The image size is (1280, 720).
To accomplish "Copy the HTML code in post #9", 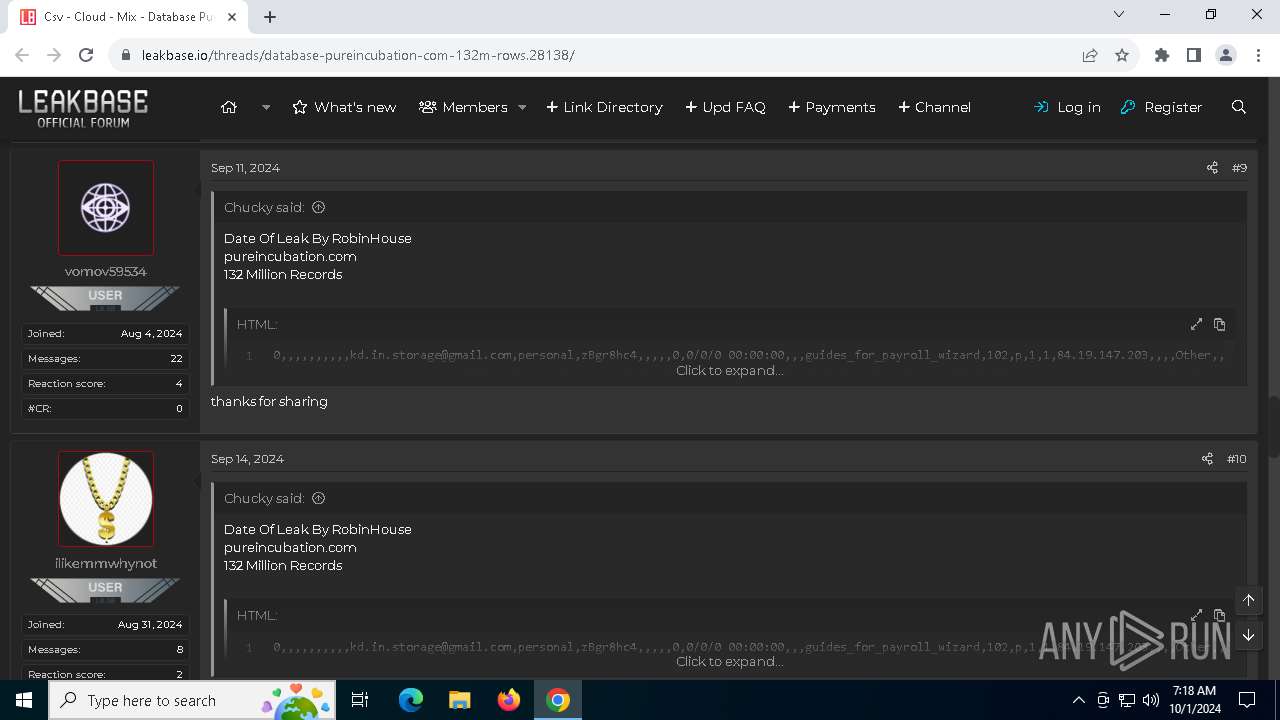I will tap(1219, 324).
